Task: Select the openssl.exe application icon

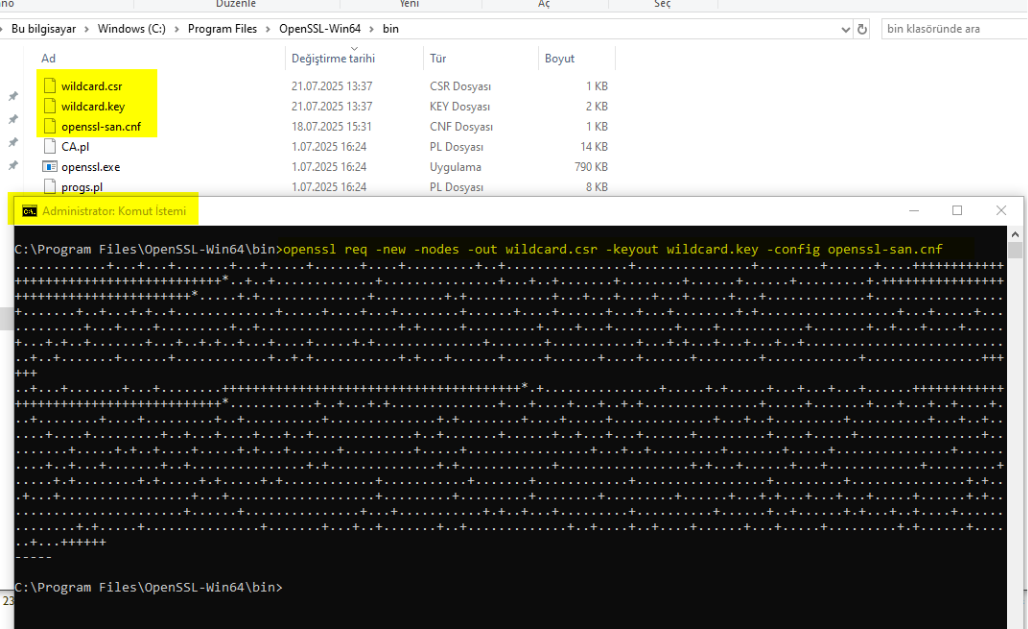Action: point(50,167)
